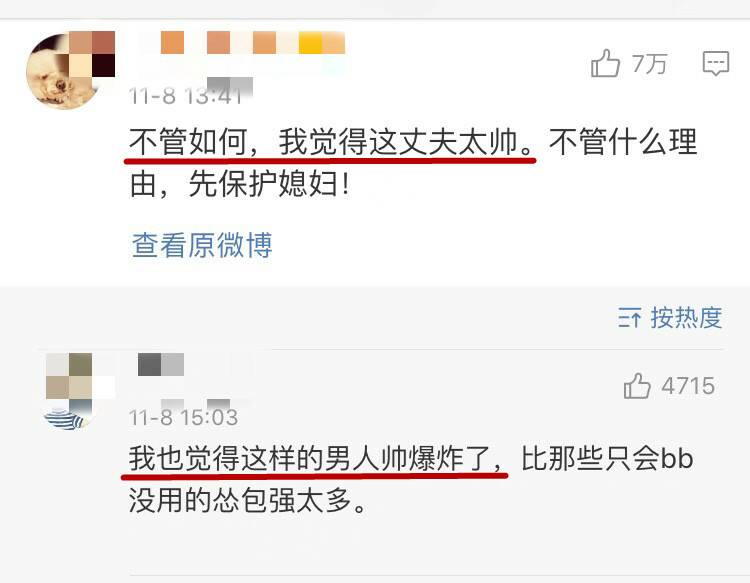This screenshot has width=750, height=583.
Task: Open replies via the speech bubble icon
Action: tap(716, 63)
